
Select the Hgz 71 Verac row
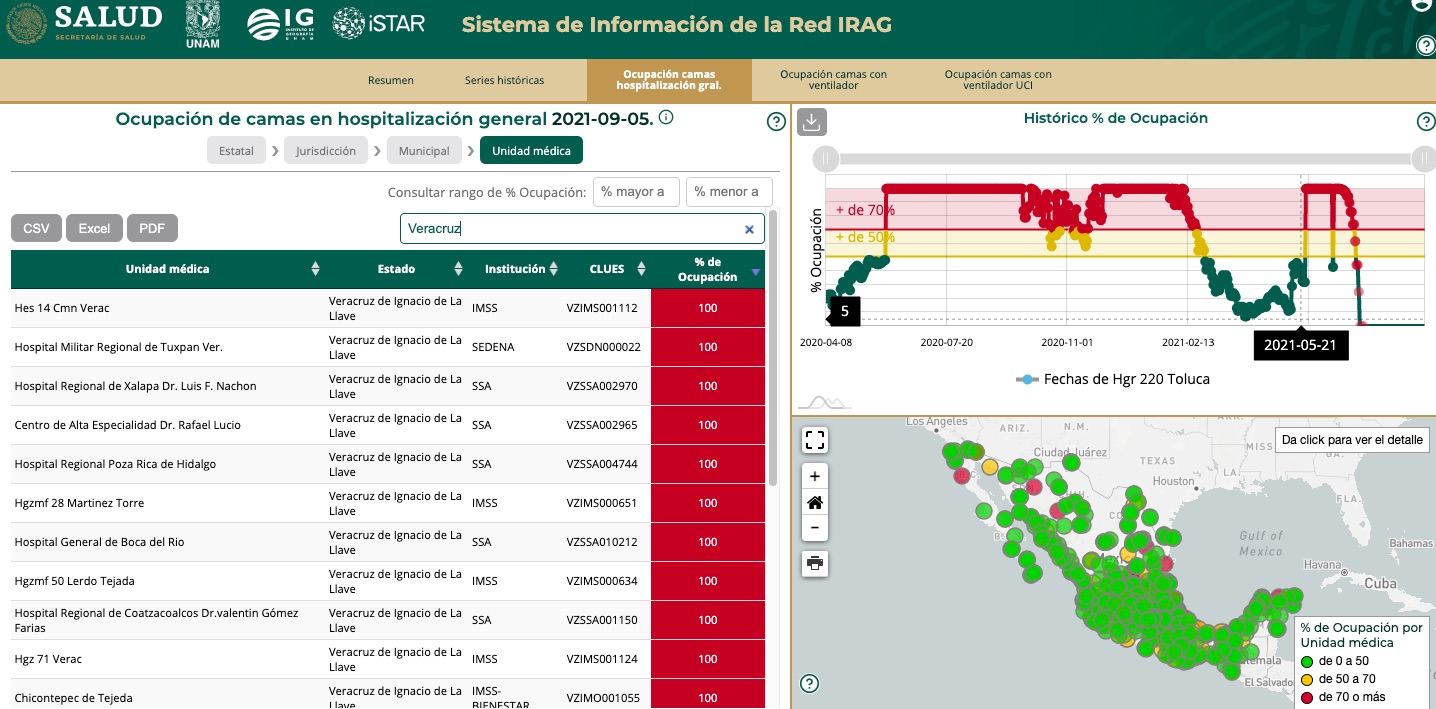point(388,659)
